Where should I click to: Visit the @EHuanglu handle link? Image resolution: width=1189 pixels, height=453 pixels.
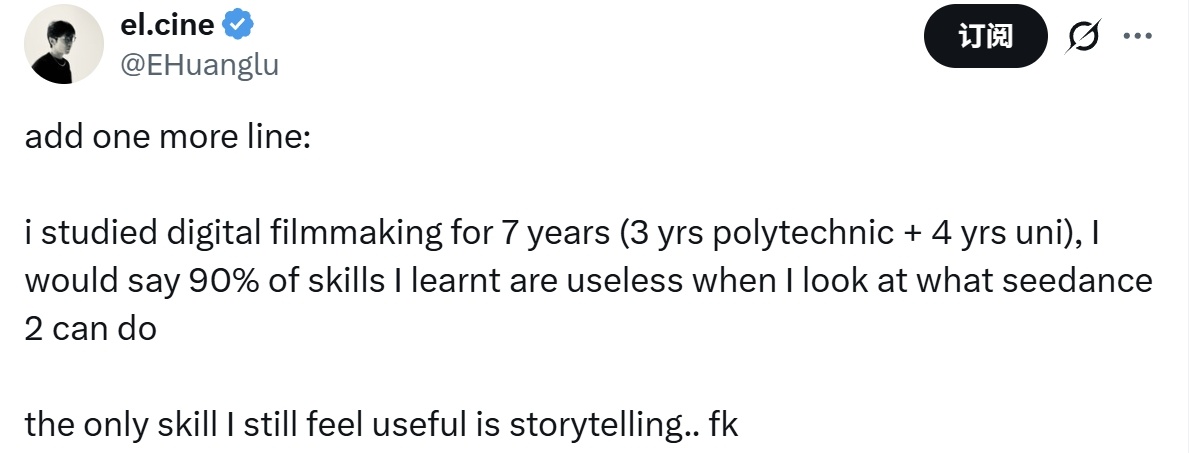click(199, 66)
